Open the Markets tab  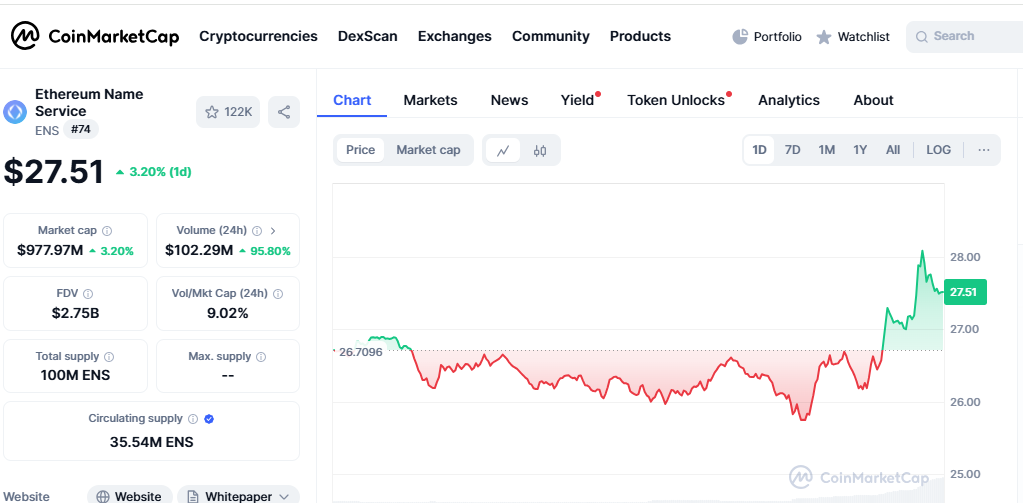(x=430, y=100)
